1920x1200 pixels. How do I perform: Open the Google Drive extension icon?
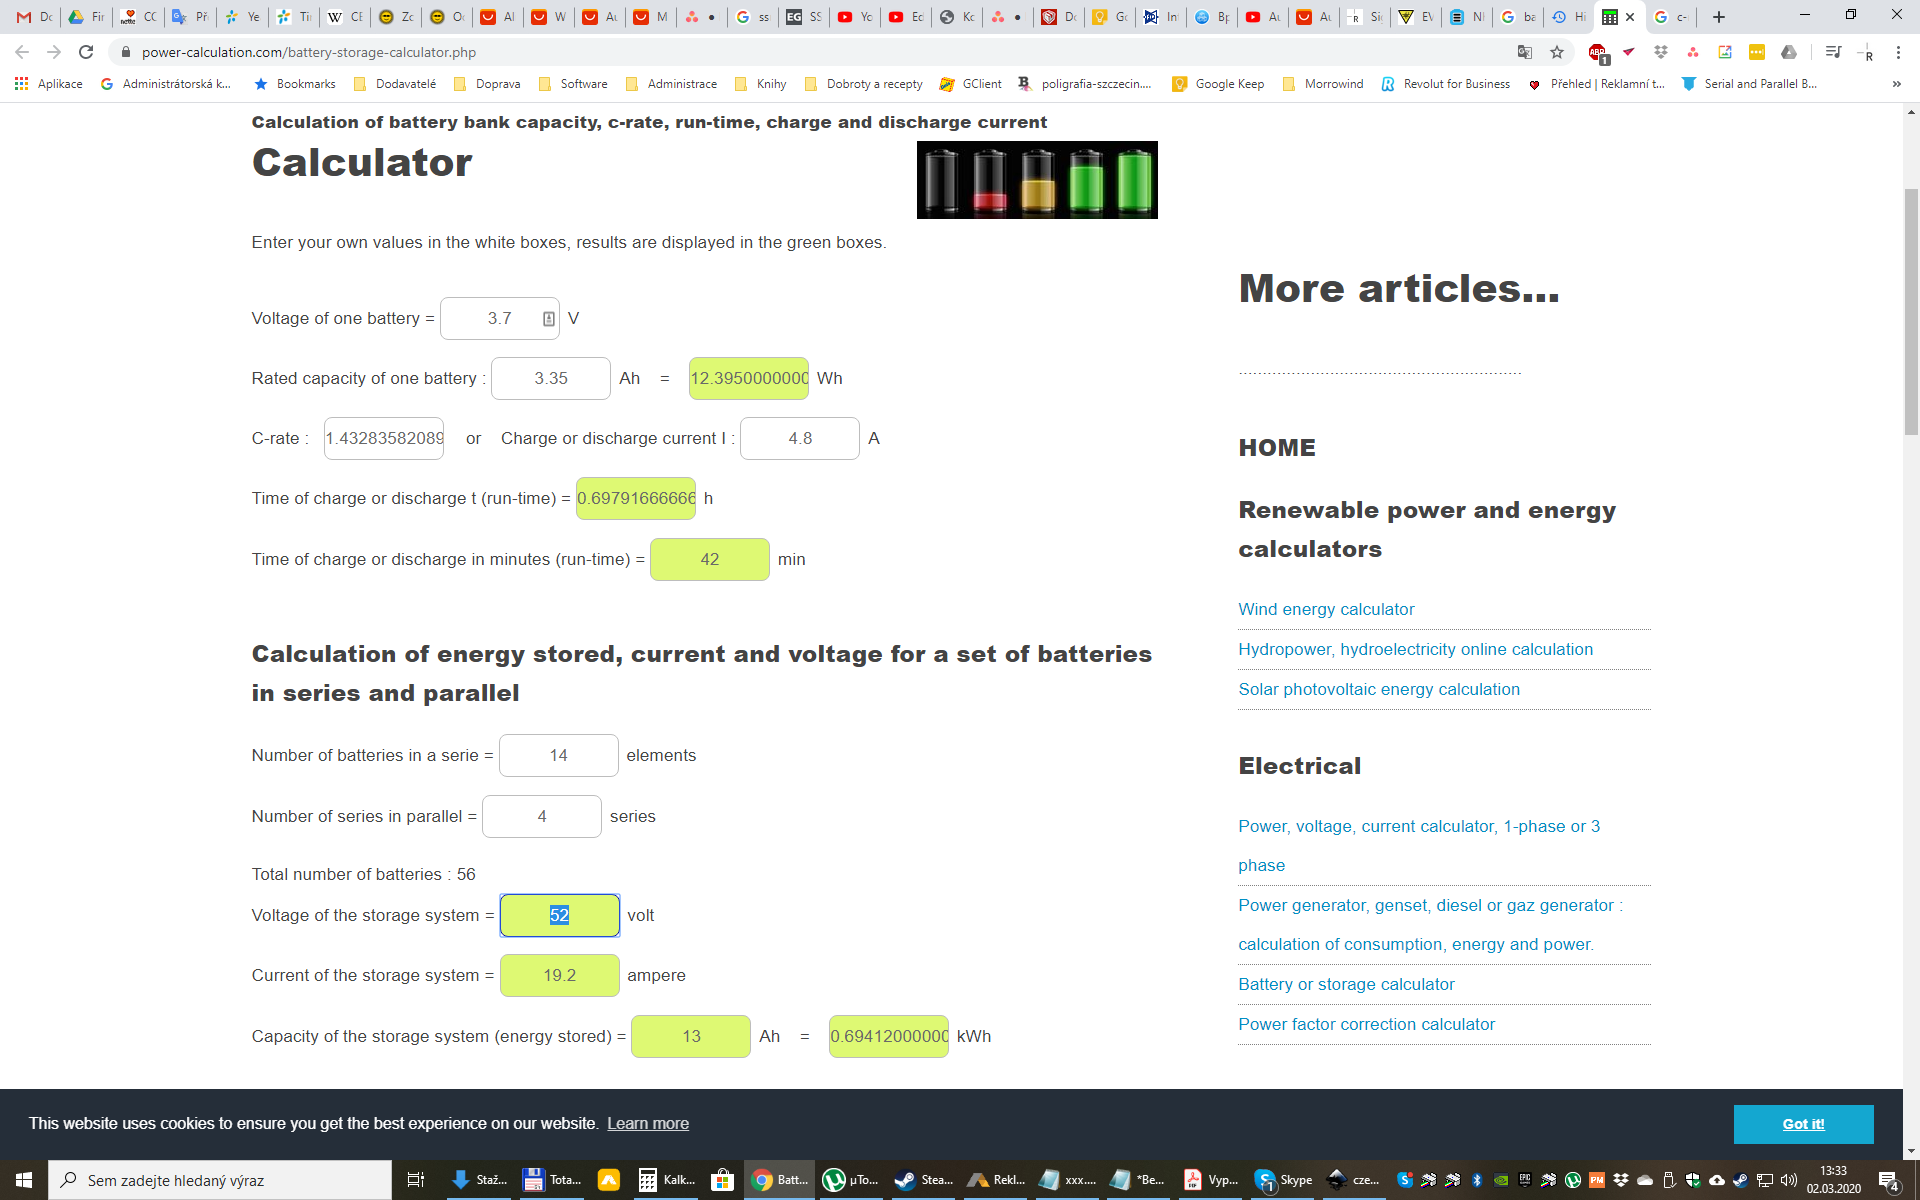coord(1789,52)
